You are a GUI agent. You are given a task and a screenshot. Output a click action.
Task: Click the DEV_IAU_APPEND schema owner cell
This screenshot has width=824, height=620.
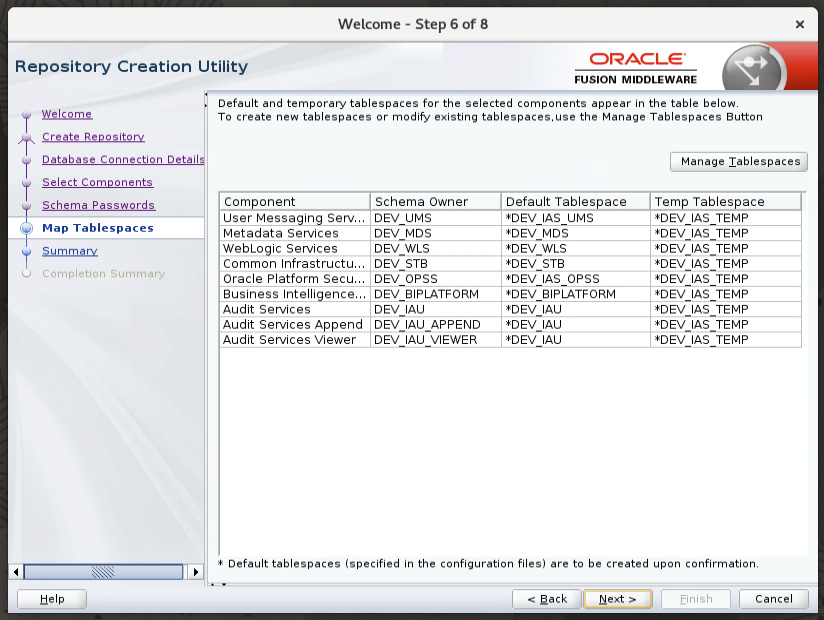click(436, 325)
